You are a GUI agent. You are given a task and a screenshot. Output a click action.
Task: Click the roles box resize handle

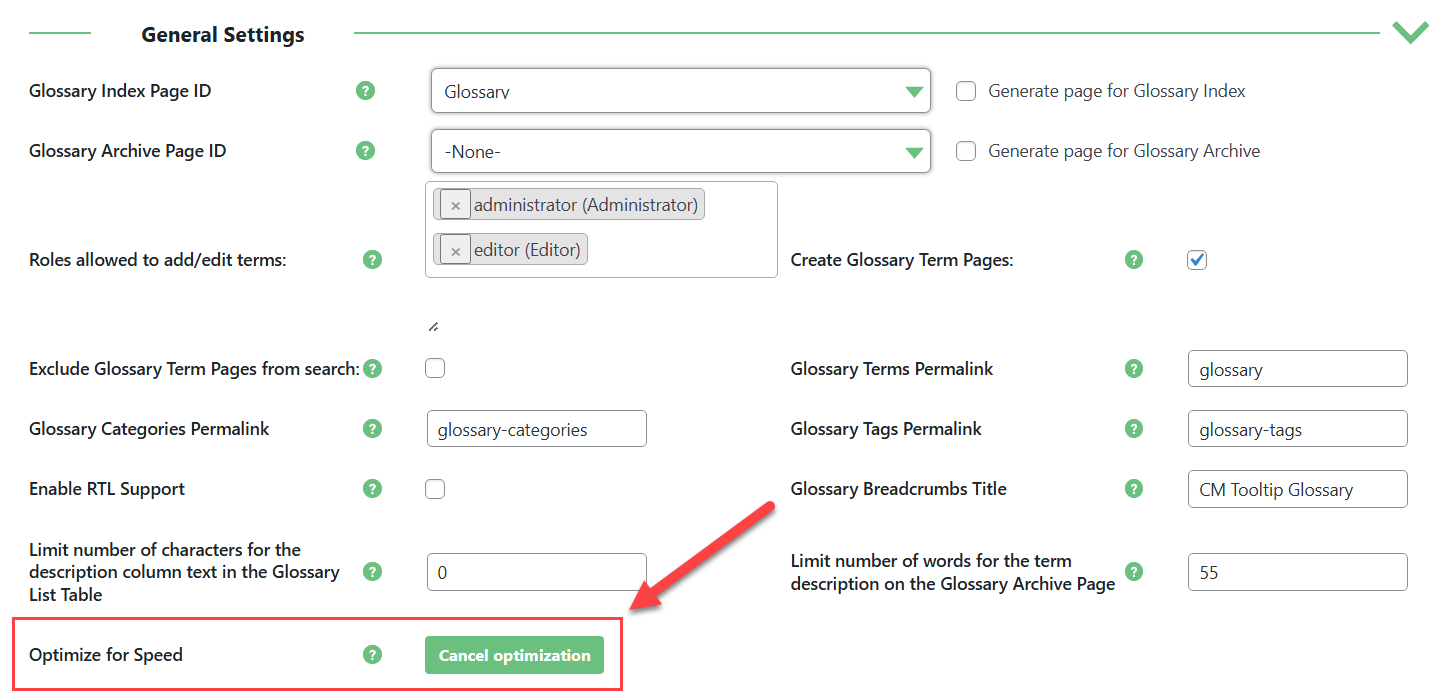pos(433,327)
